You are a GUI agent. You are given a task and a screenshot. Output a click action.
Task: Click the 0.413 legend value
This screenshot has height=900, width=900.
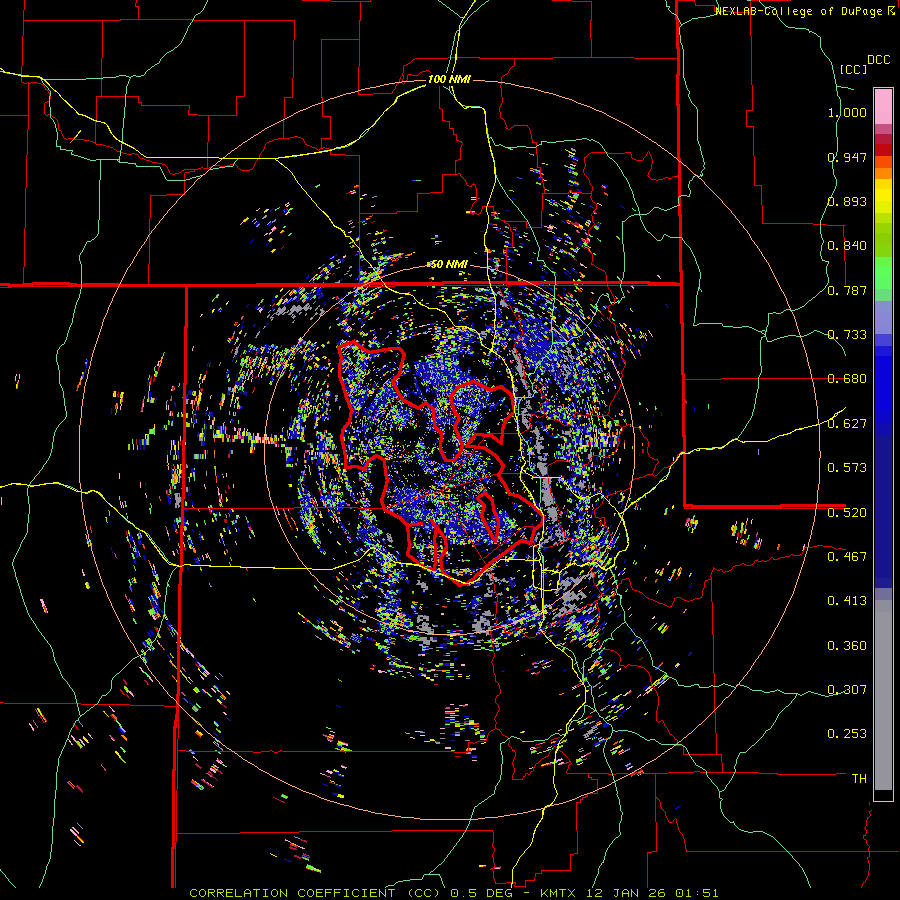point(847,601)
